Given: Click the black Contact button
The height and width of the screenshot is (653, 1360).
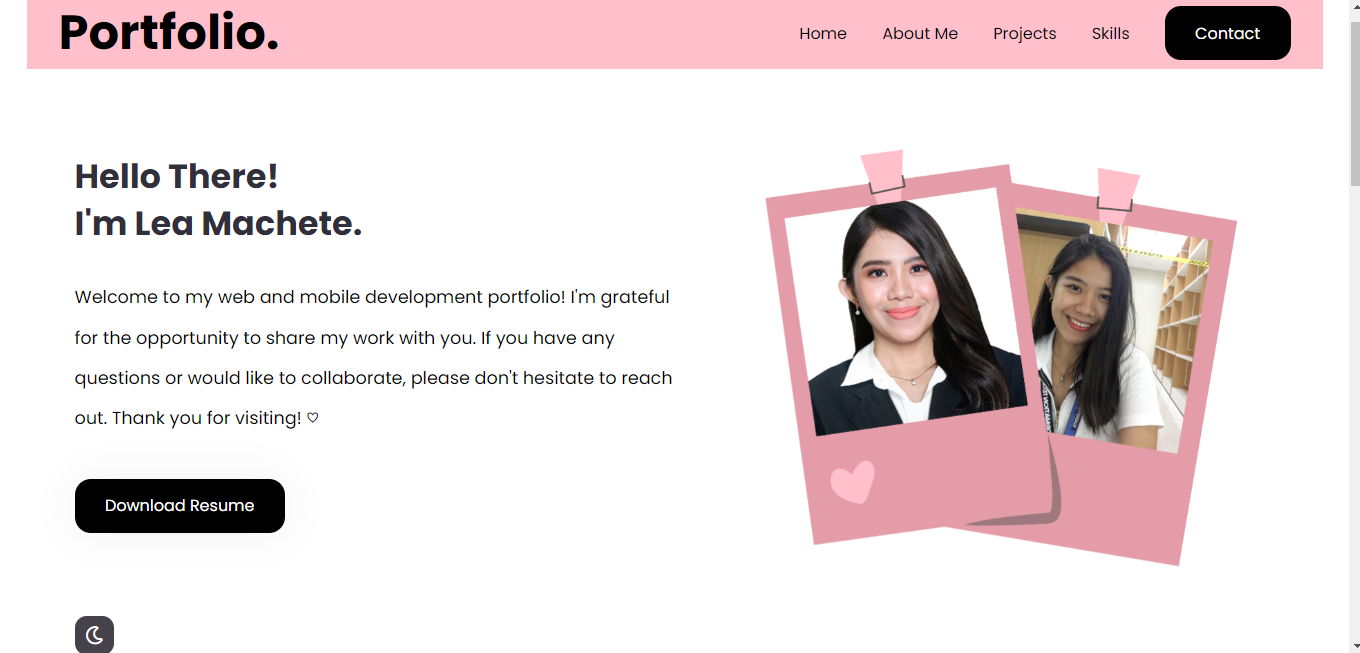Looking at the screenshot, I should coord(1228,33).
